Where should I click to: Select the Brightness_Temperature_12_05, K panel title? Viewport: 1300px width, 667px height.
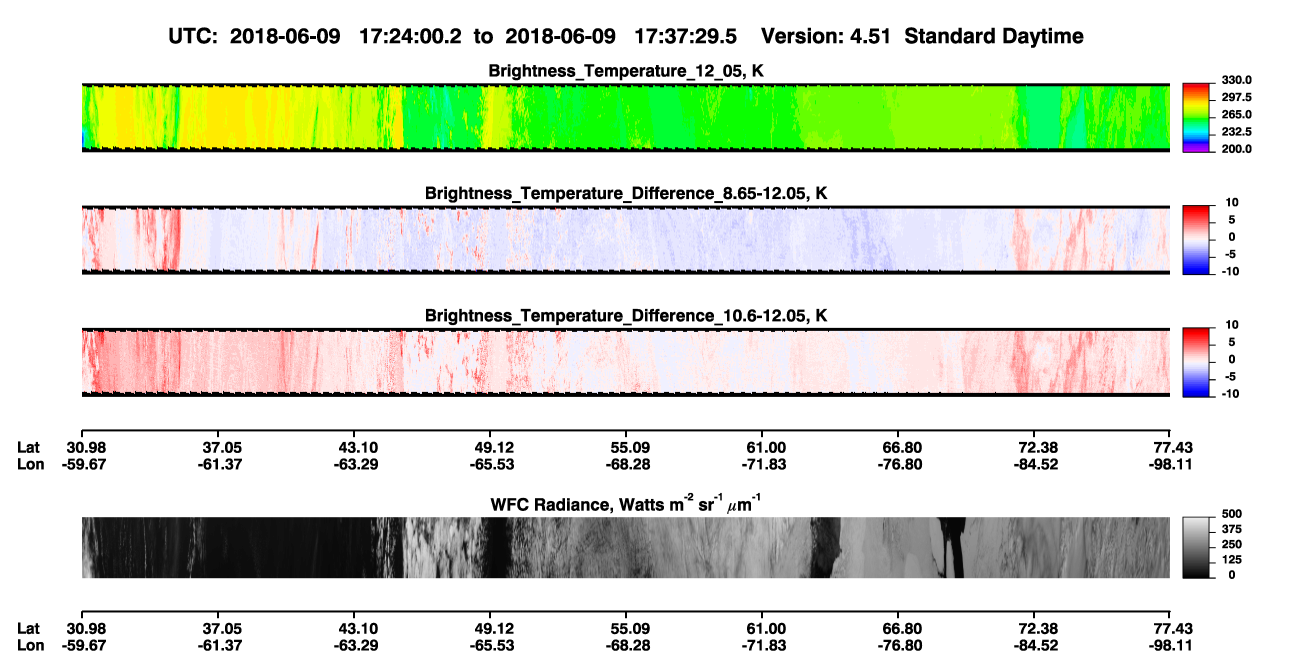coord(626,71)
